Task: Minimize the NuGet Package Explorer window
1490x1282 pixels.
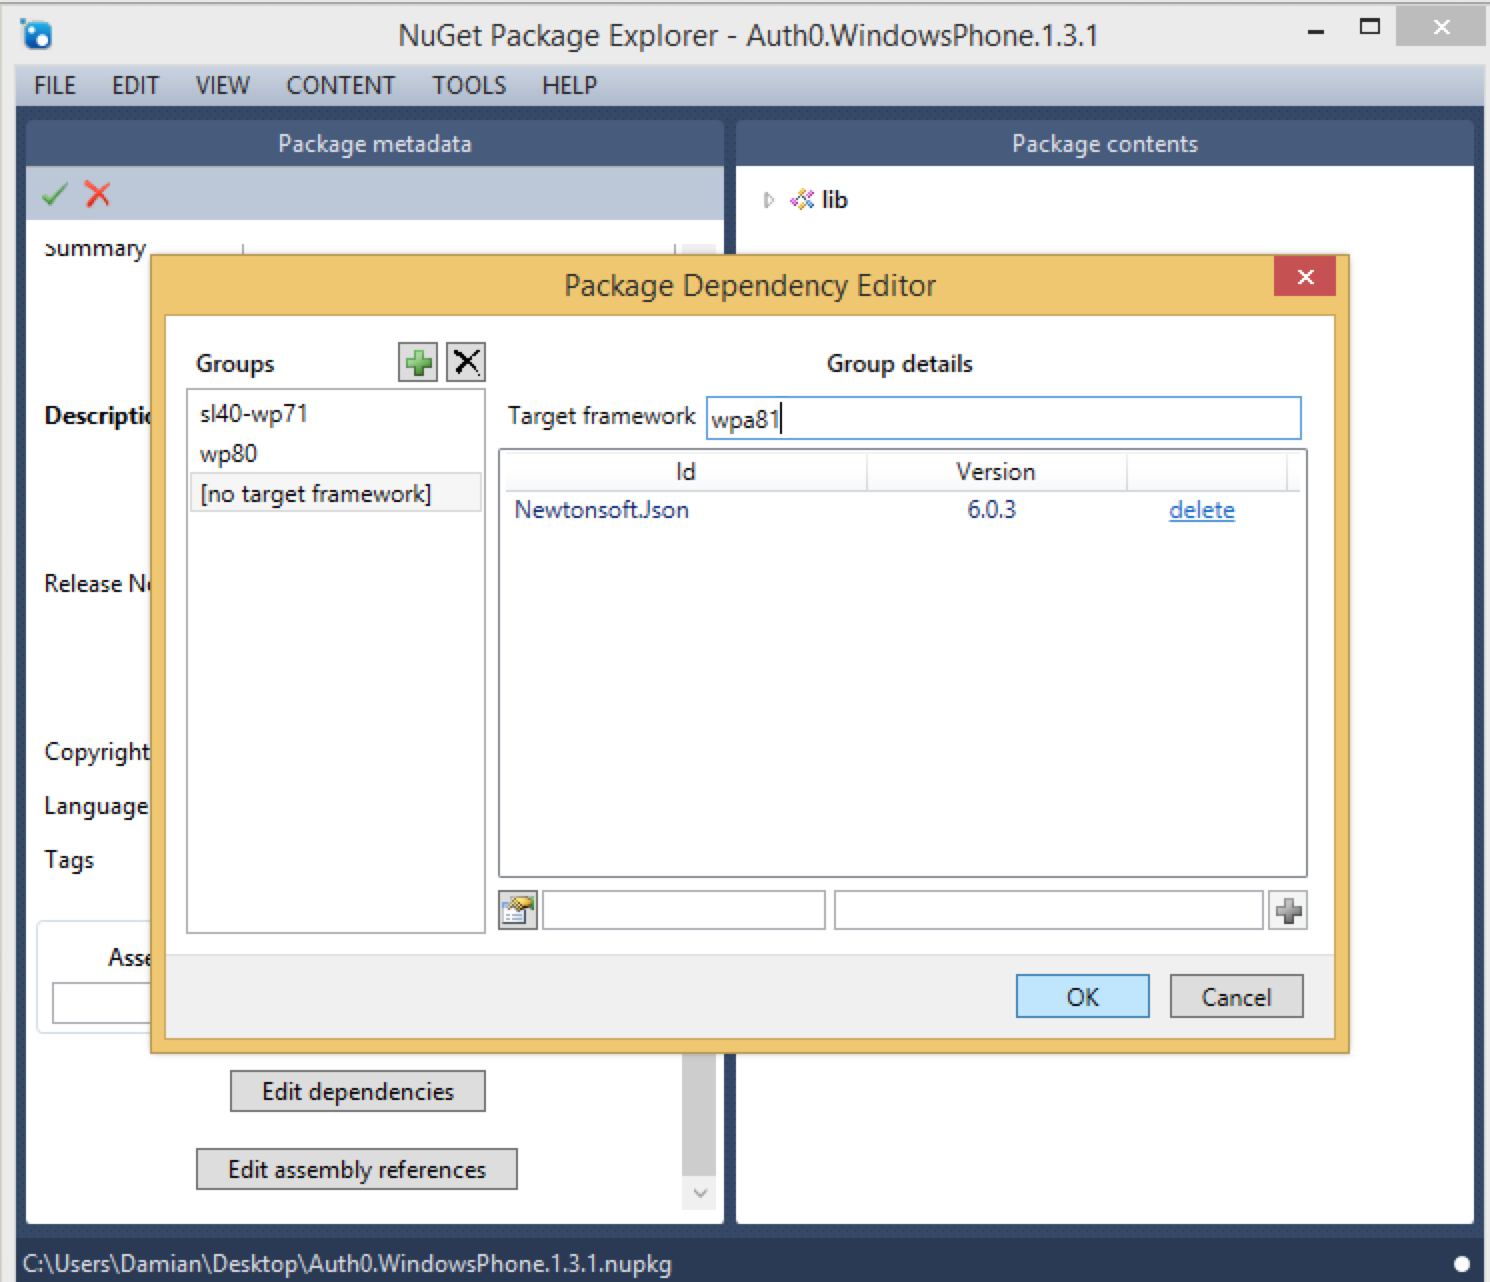Action: 1316,30
